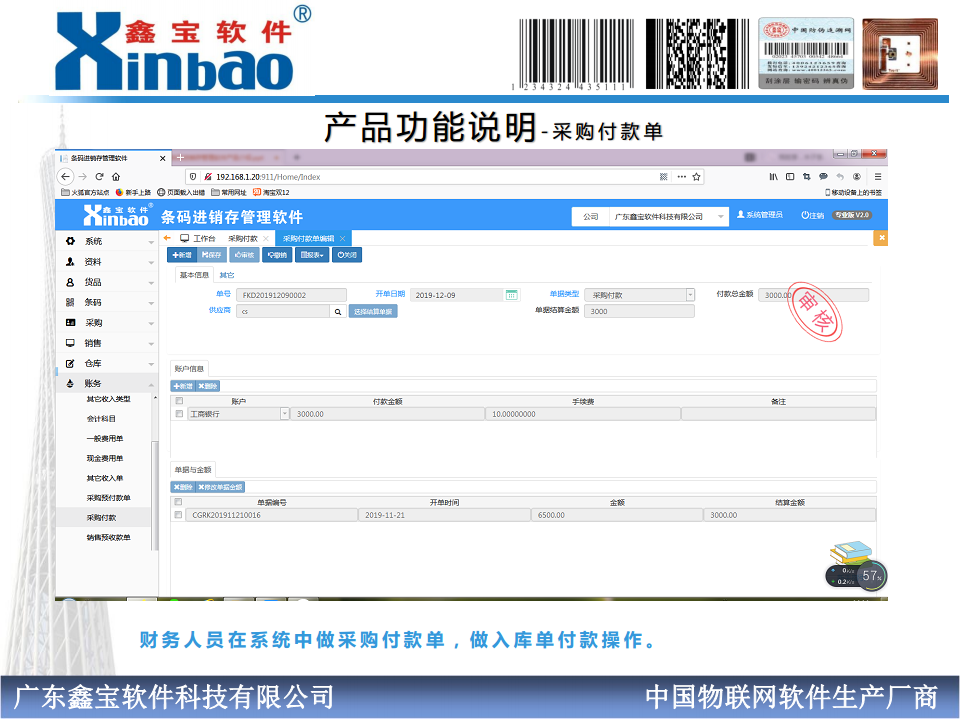Open the 公司 company dropdown
This screenshot has height=720, width=960.
click(x=668, y=217)
